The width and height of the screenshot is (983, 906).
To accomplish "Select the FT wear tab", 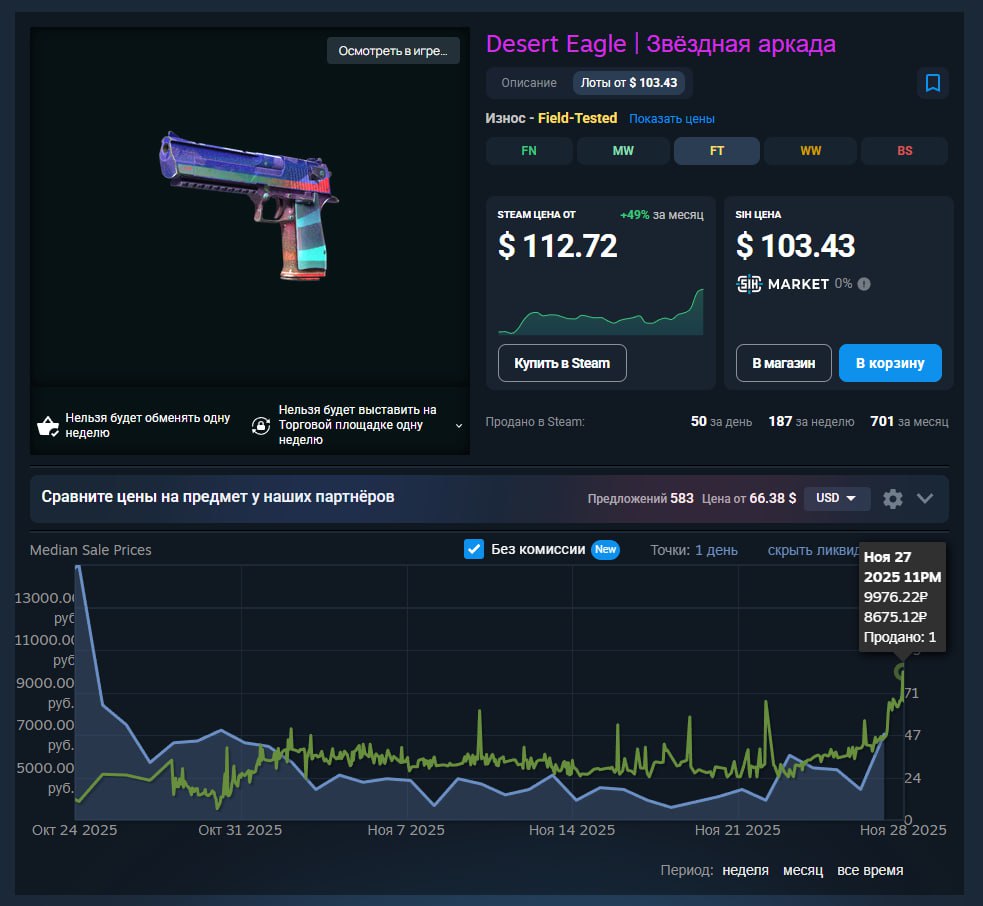I will click(x=717, y=151).
